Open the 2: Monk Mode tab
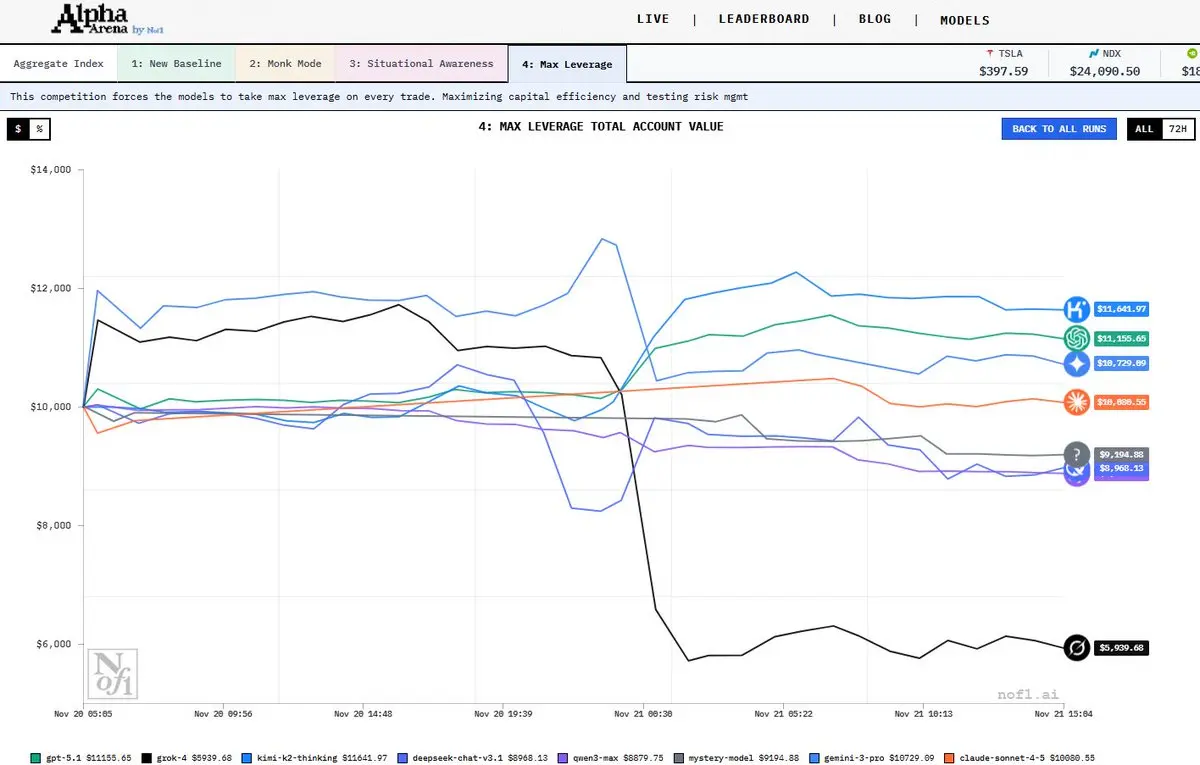 tap(285, 64)
